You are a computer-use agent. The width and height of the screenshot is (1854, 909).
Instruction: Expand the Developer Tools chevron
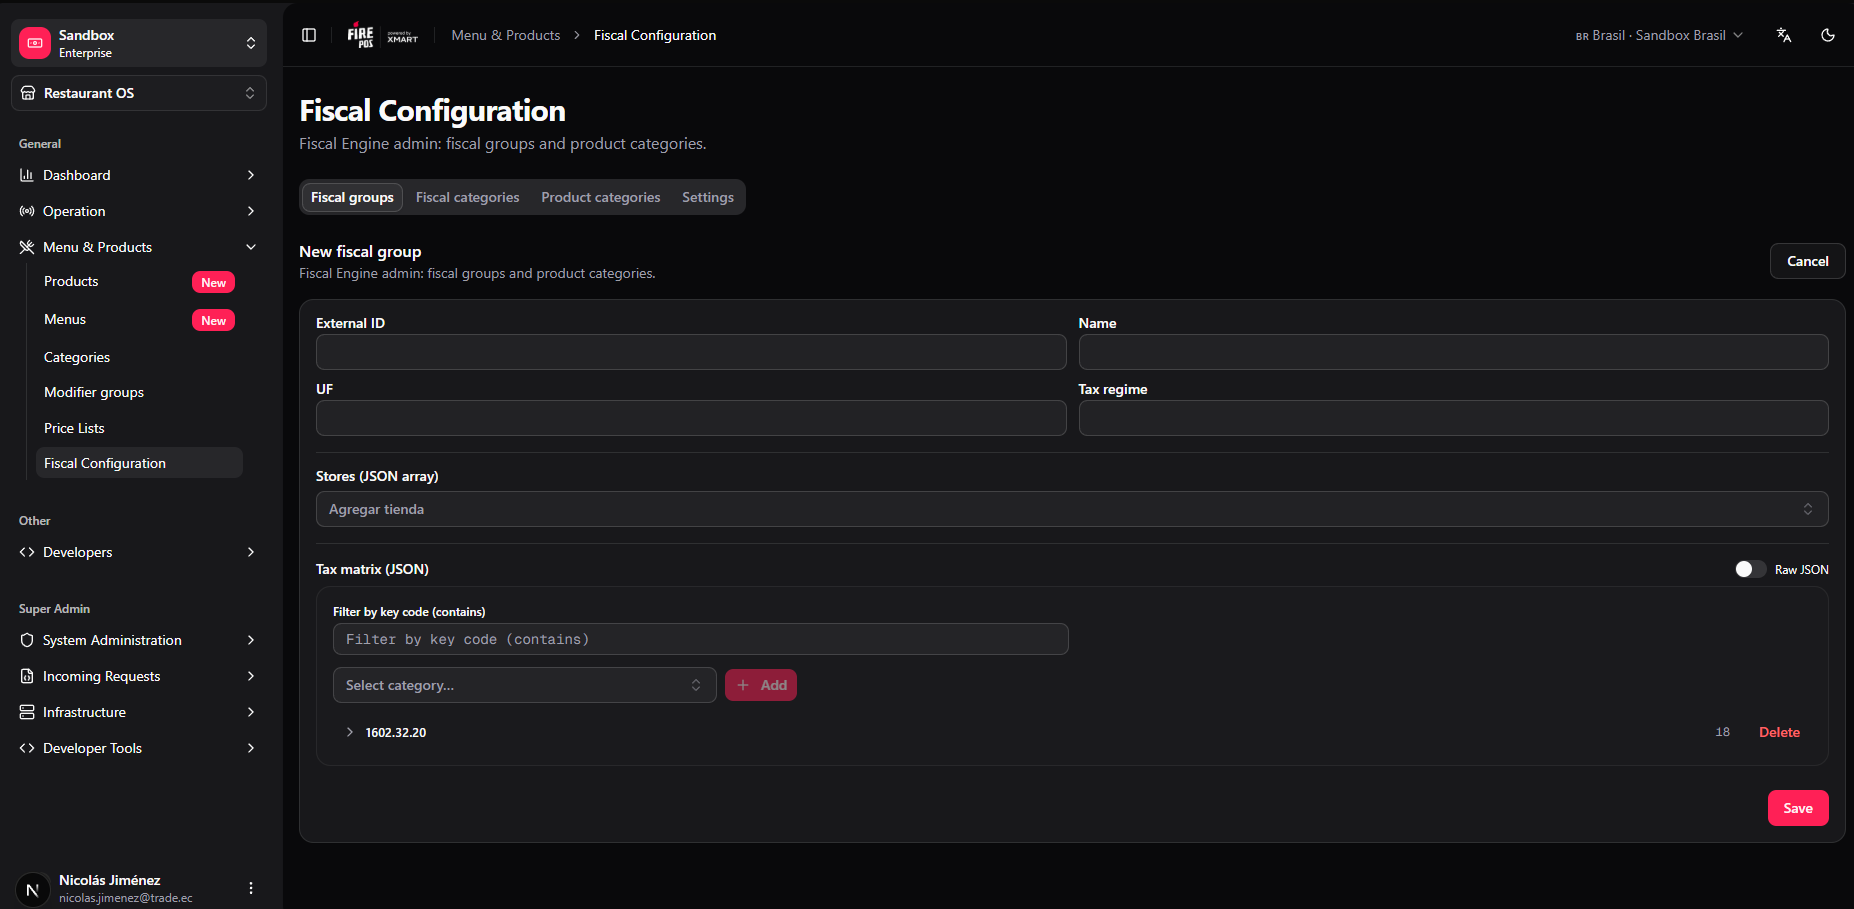tap(251, 748)
